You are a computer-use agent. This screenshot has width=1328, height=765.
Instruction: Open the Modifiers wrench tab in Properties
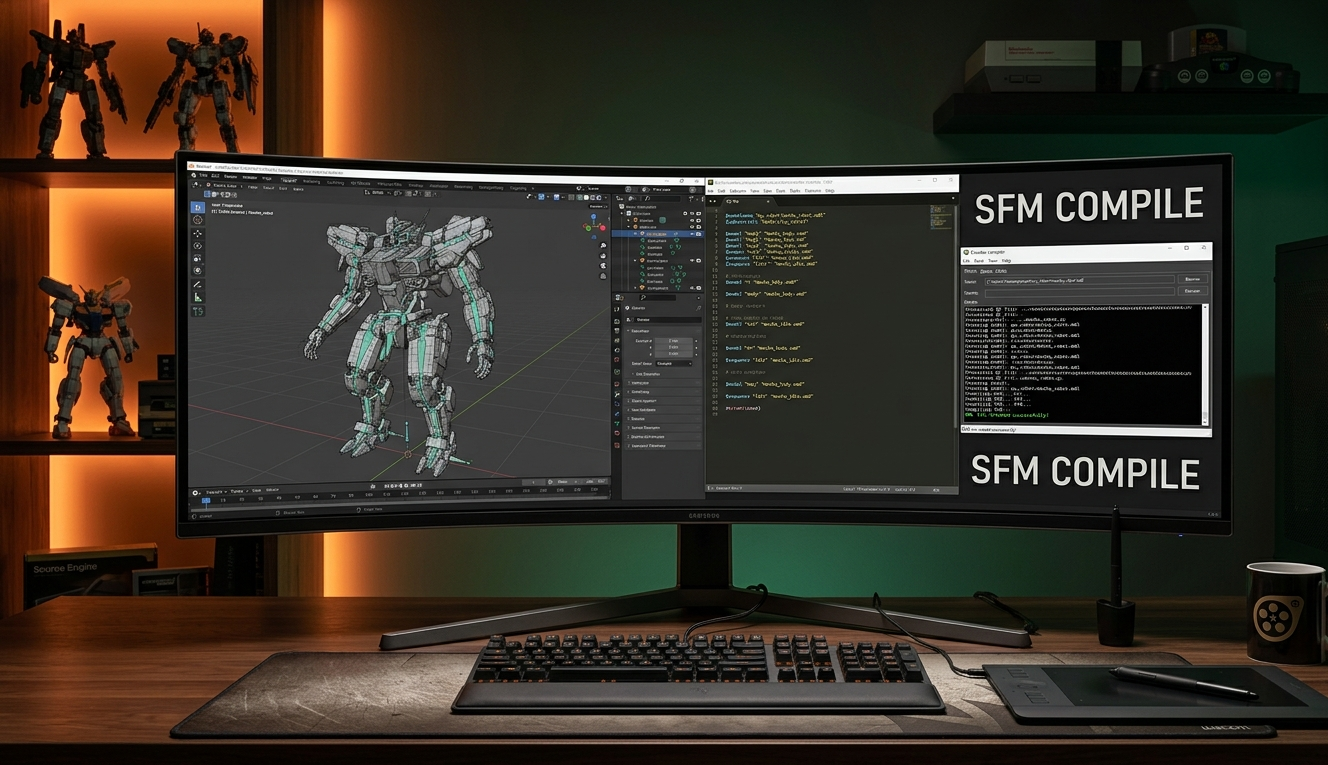(x=617, y=394)
